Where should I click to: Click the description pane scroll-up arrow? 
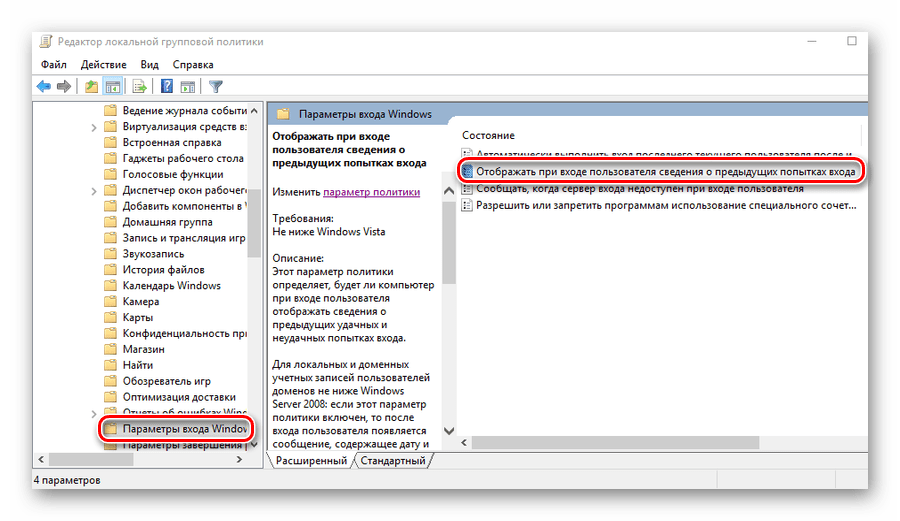pyautogui.click(x=449, y=192)
